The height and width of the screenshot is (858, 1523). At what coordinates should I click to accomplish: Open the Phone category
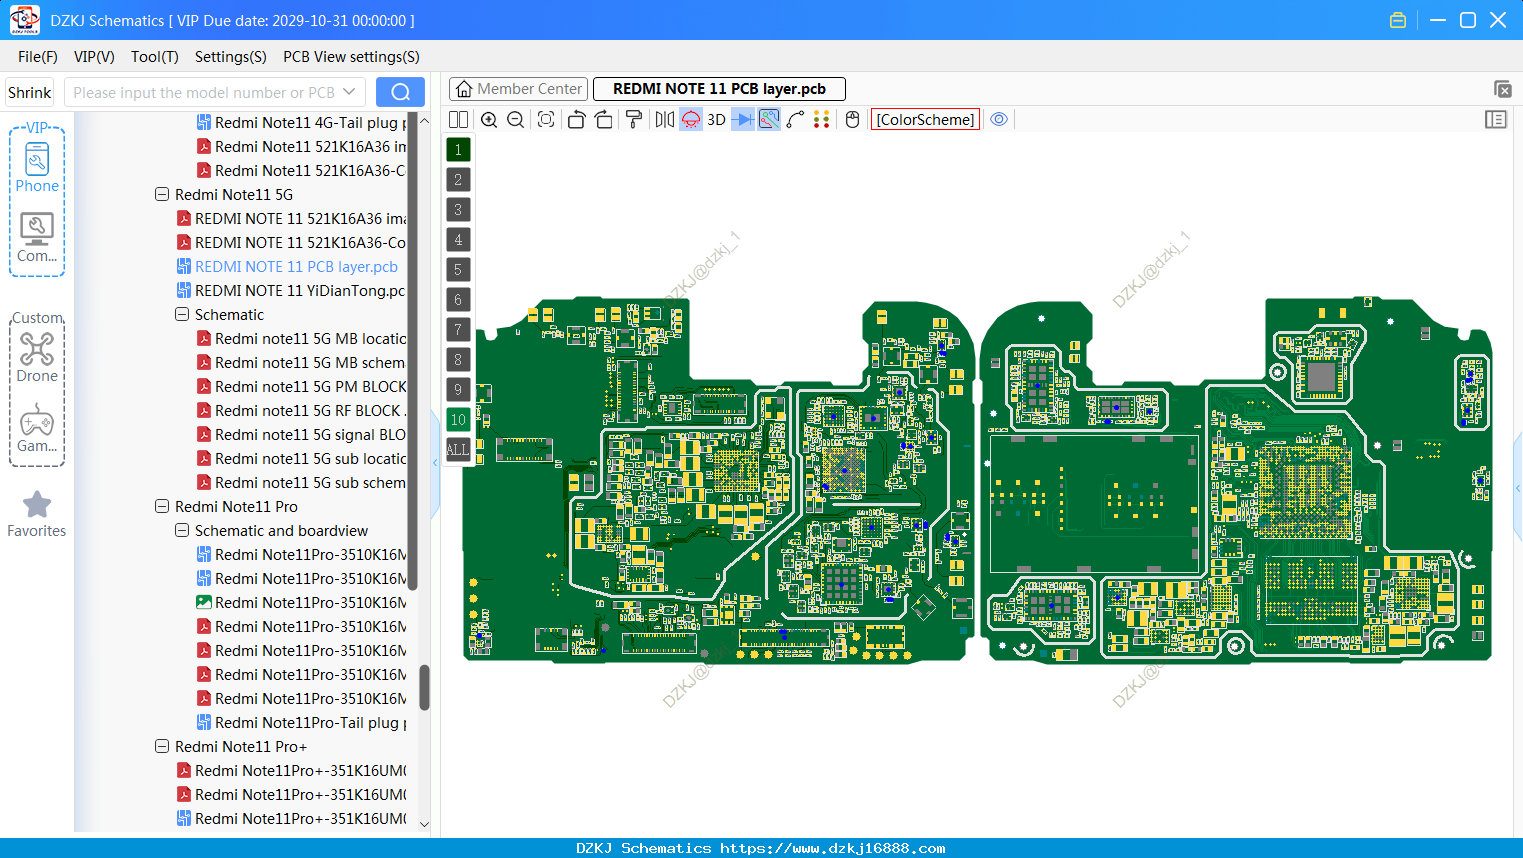(37, 167)
